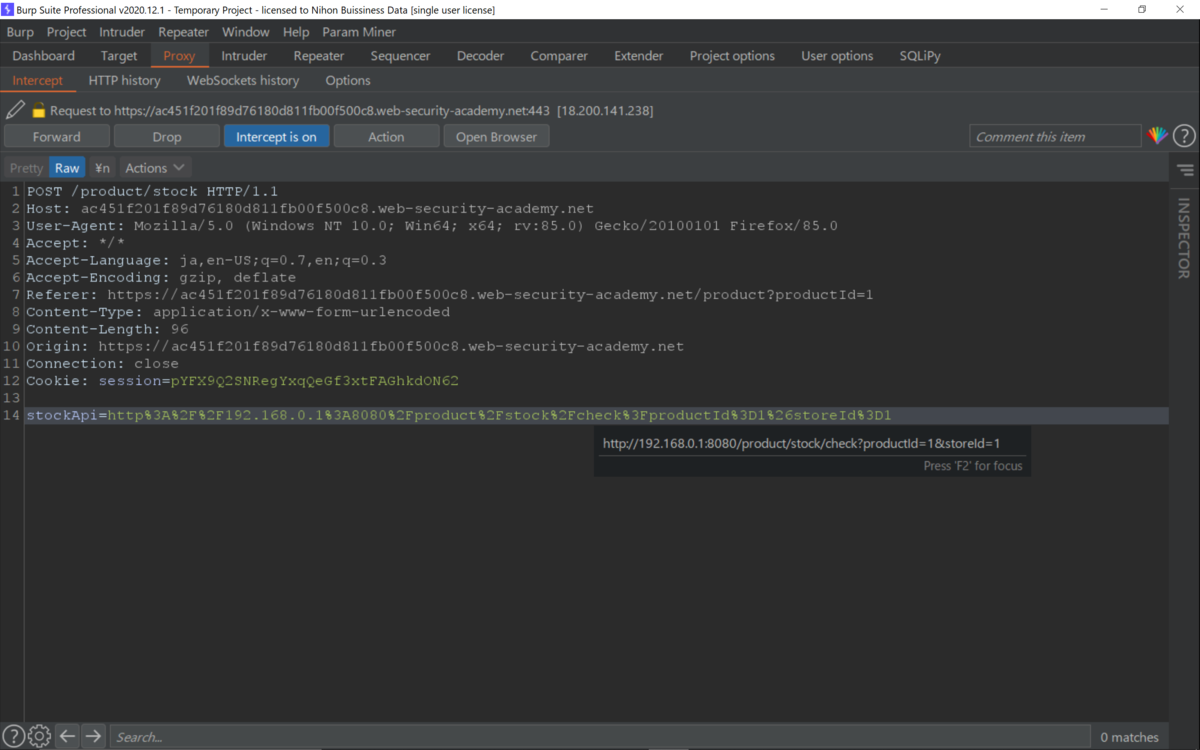Image resolution: width=1200 pixels, height=750 pixels.
Task: Click the Referer header line
Action: click(450, 294)
